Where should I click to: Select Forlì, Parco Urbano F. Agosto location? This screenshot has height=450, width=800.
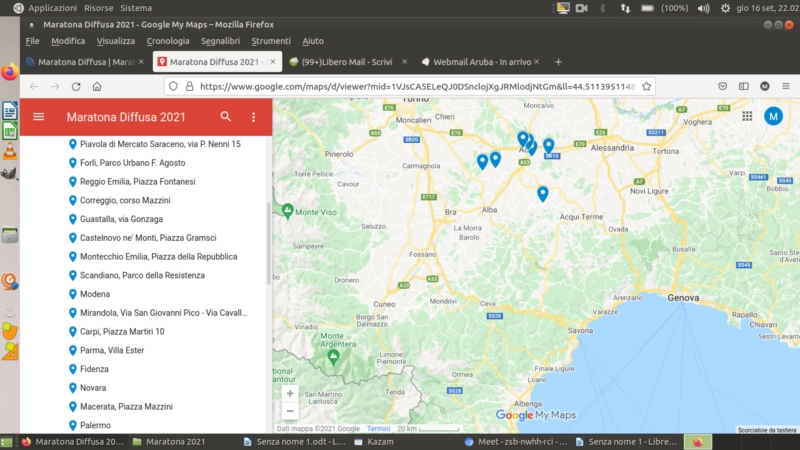[133, 163]
